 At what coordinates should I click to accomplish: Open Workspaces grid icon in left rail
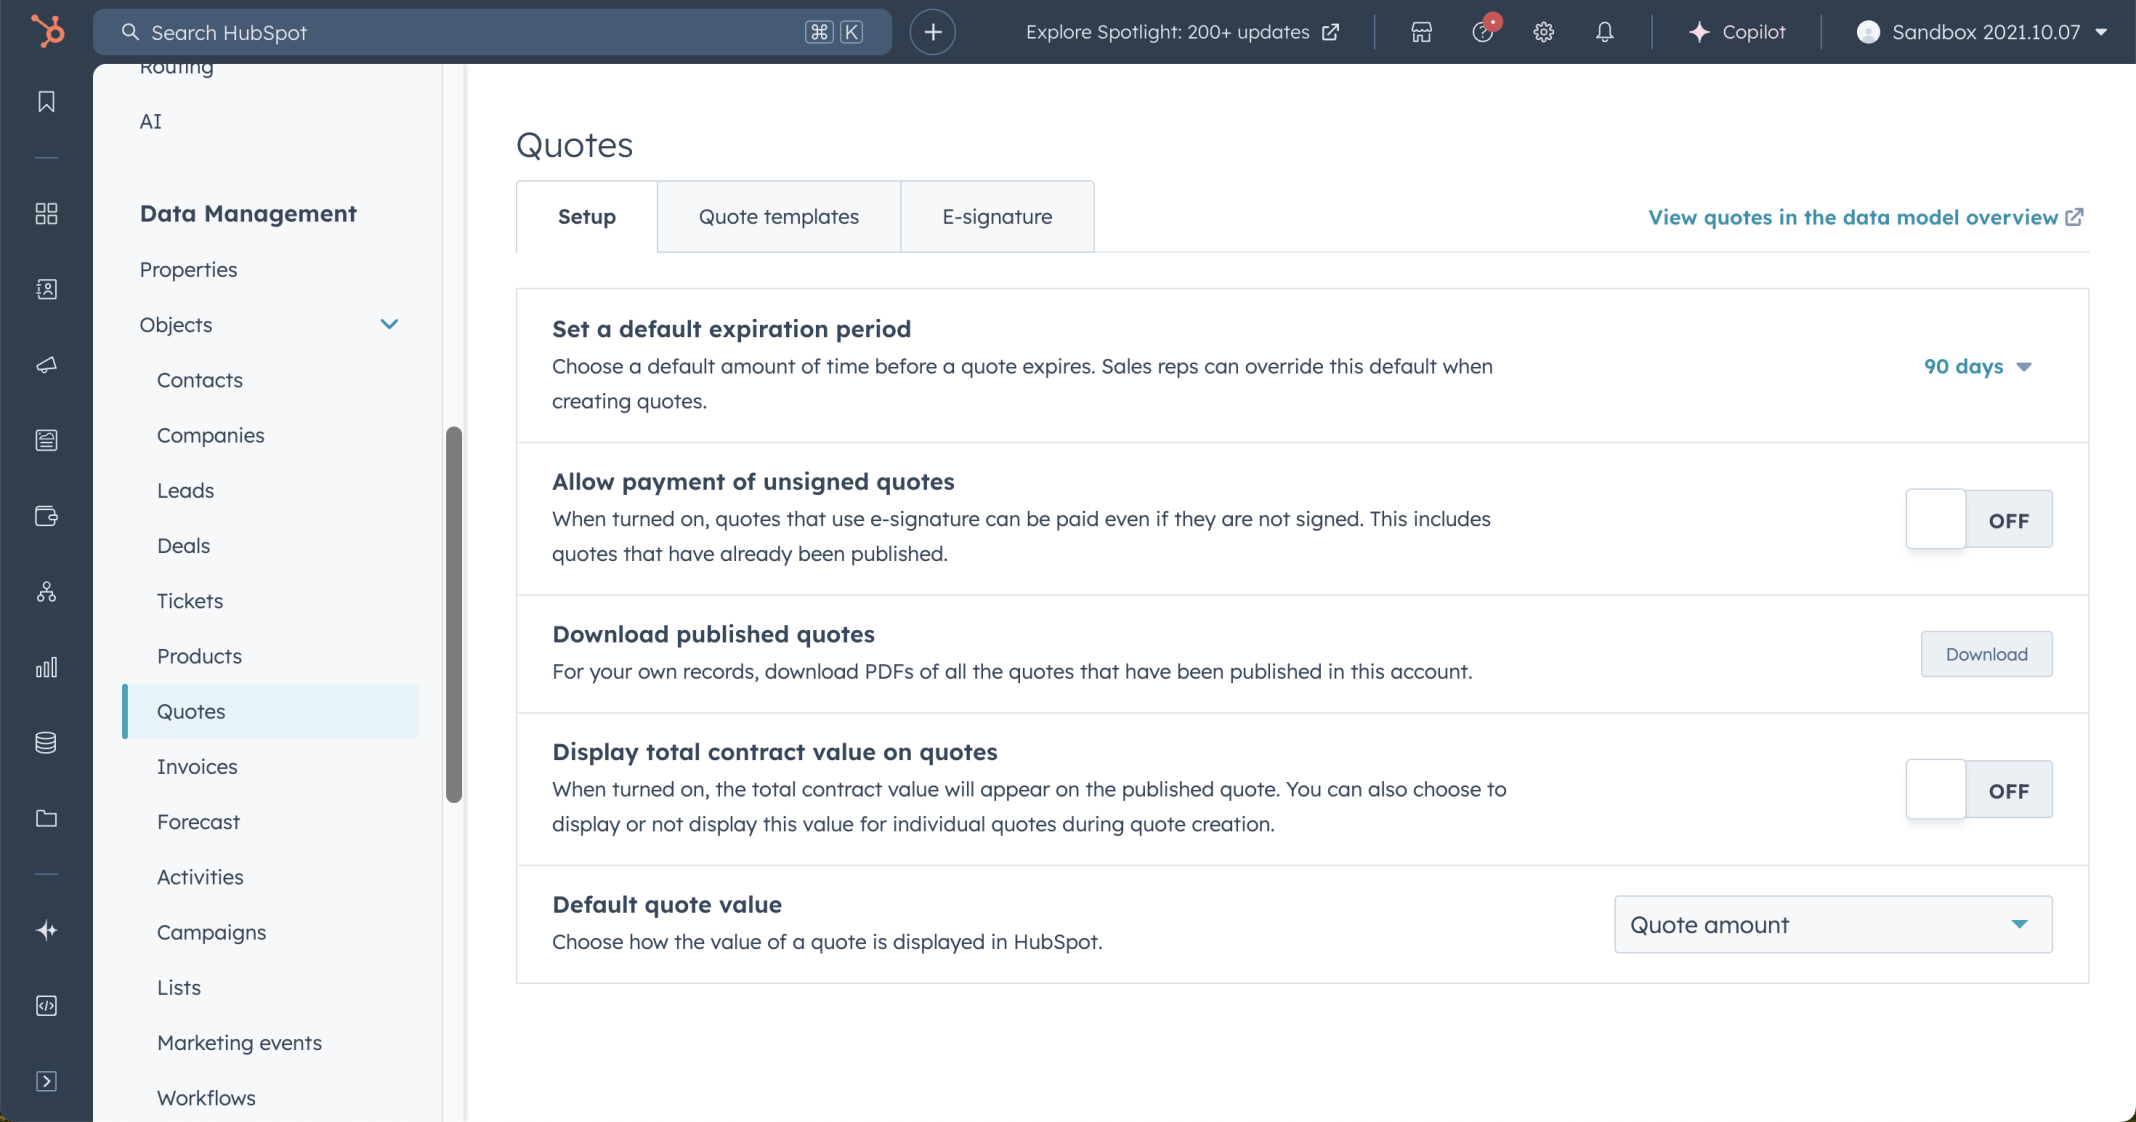pyautogui.click(x=46, y=214)
